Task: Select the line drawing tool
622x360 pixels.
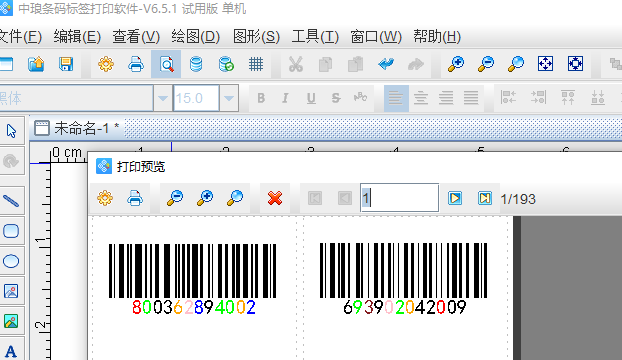Action: [x=11, y=201]
